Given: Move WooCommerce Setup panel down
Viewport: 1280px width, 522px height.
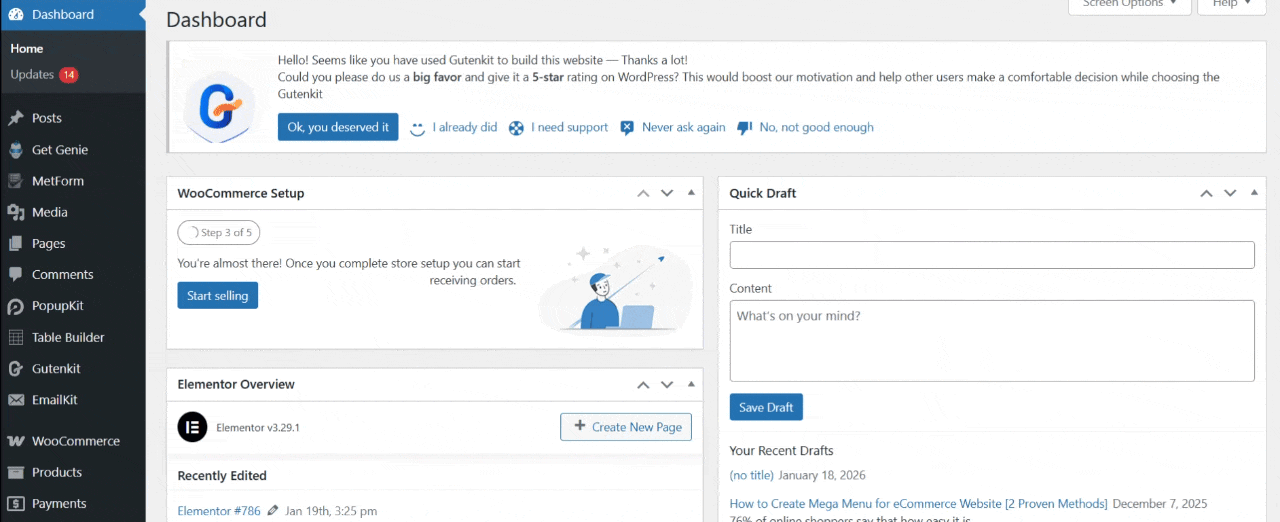Looking at the screenshot, I should click(667, 193).
